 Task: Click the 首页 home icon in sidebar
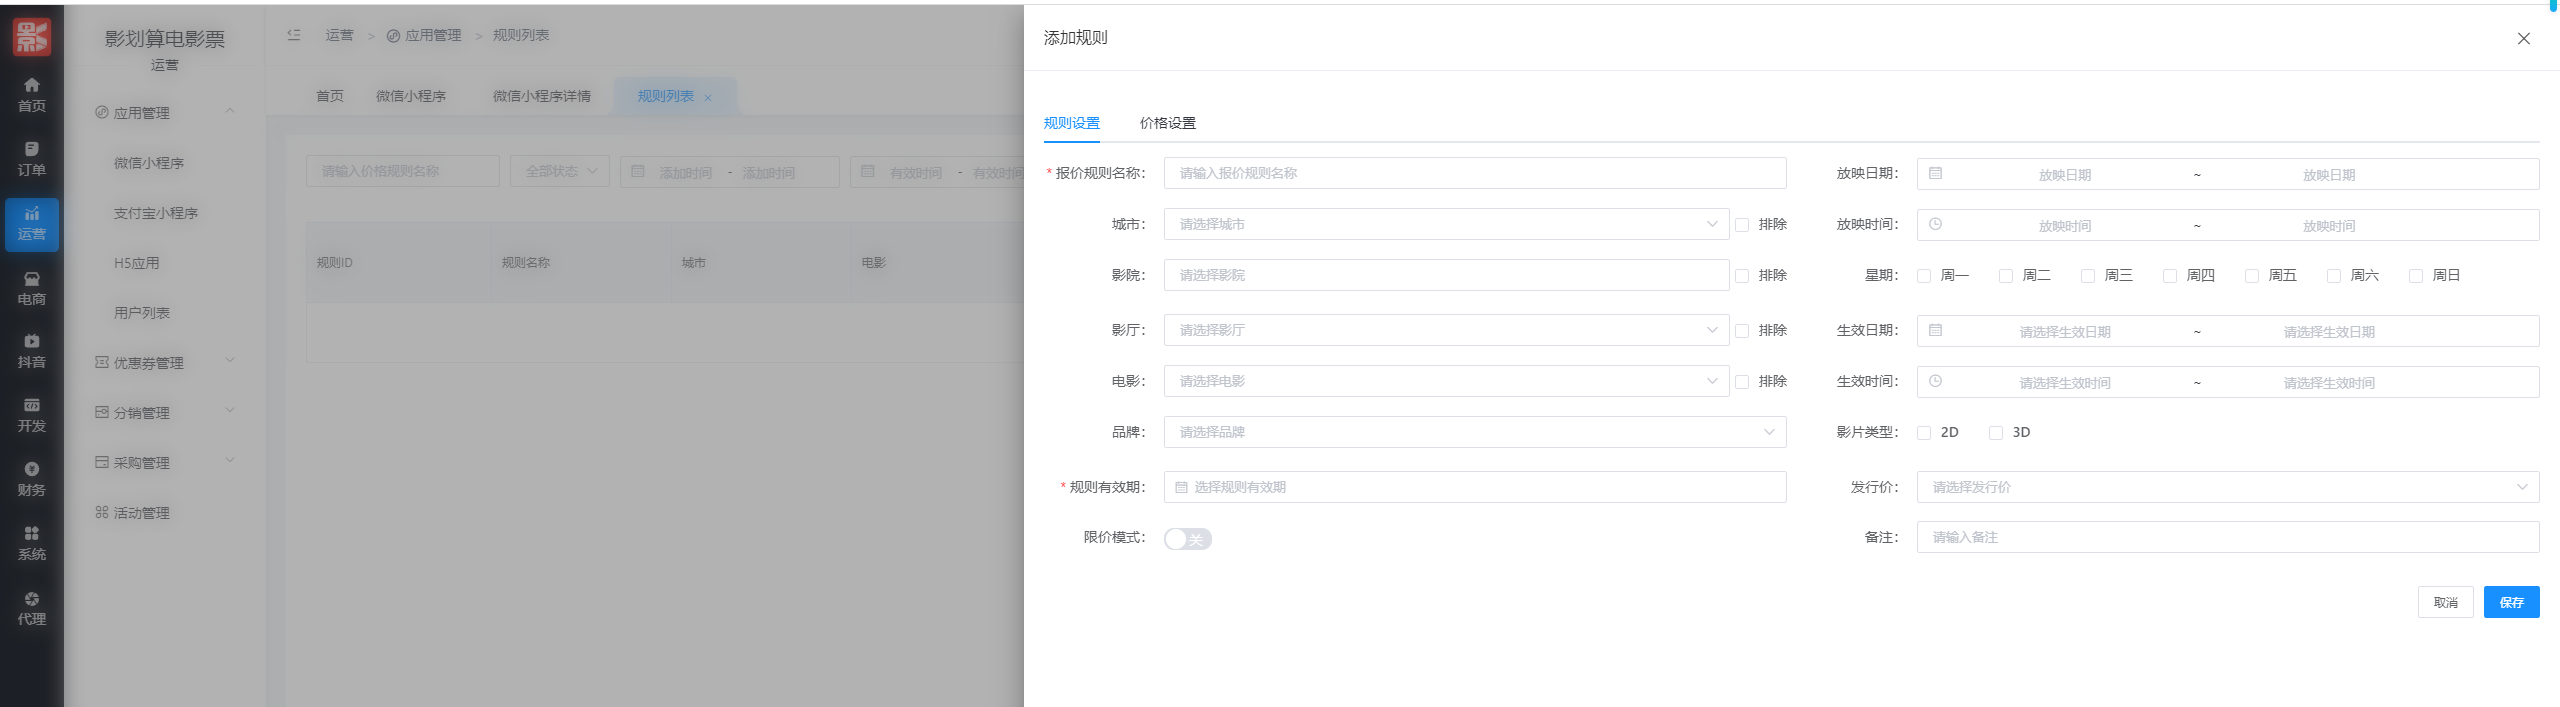pos(31,95)
